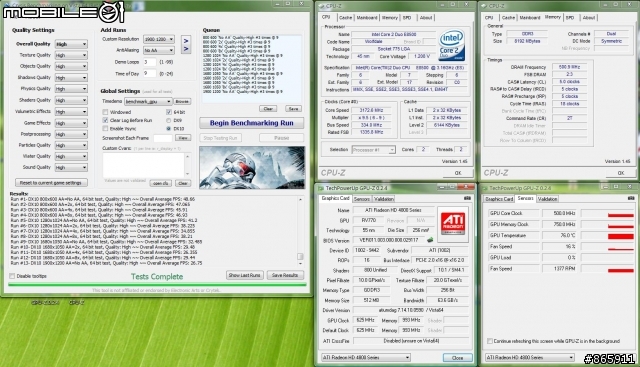This screenshot has height=367, width=640.
Task: Open the Timedemo benchmark_gpu dropdown
Action: tap(148, 101)
